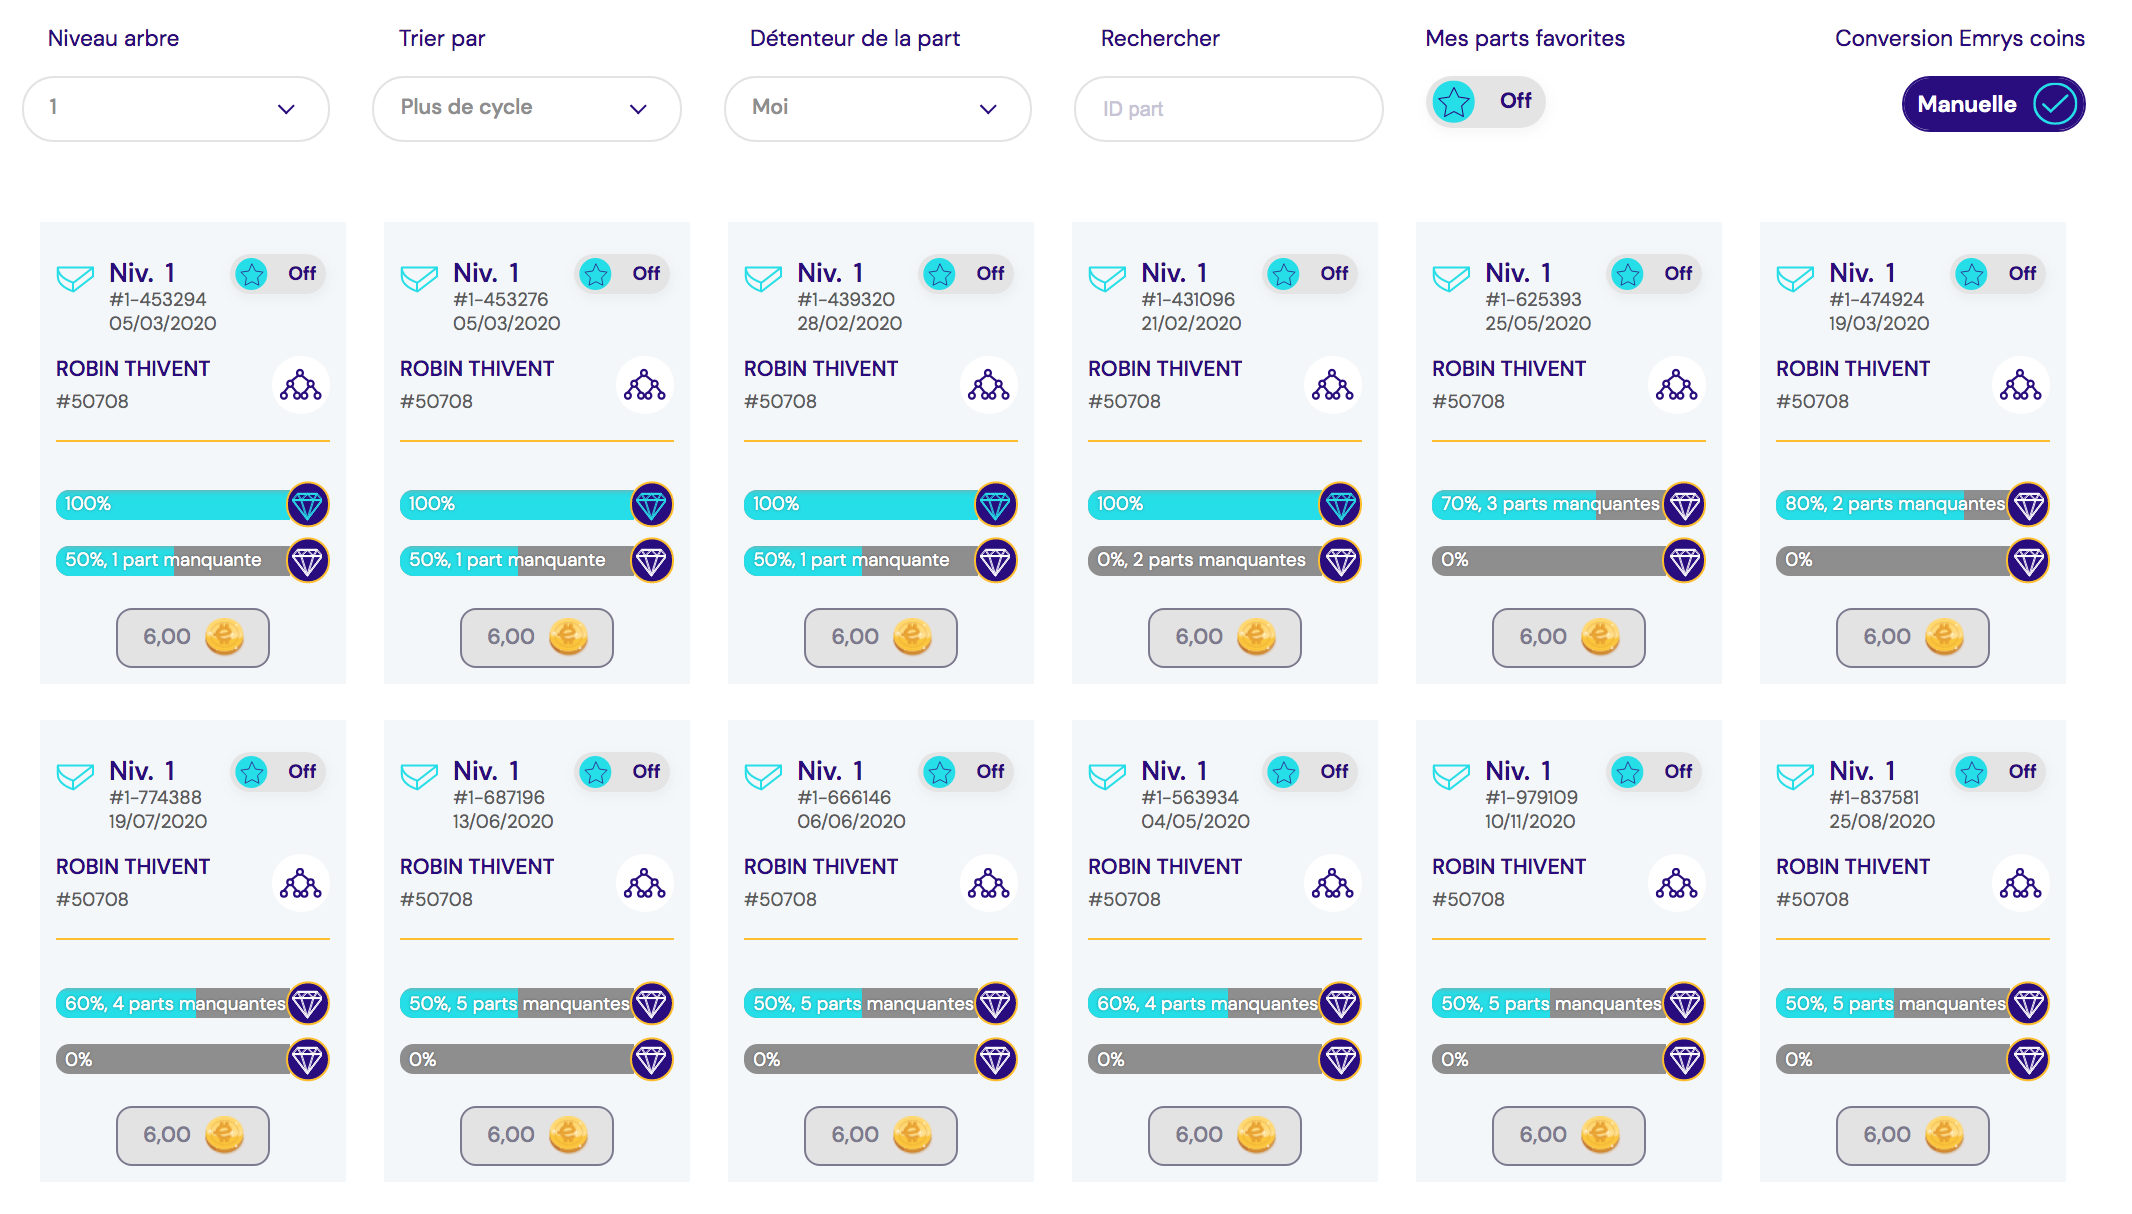Click the 6,00 coin button on part #1-453294
The height and width of the screenshot is (1214, 2132).
[x=193, y=637]
